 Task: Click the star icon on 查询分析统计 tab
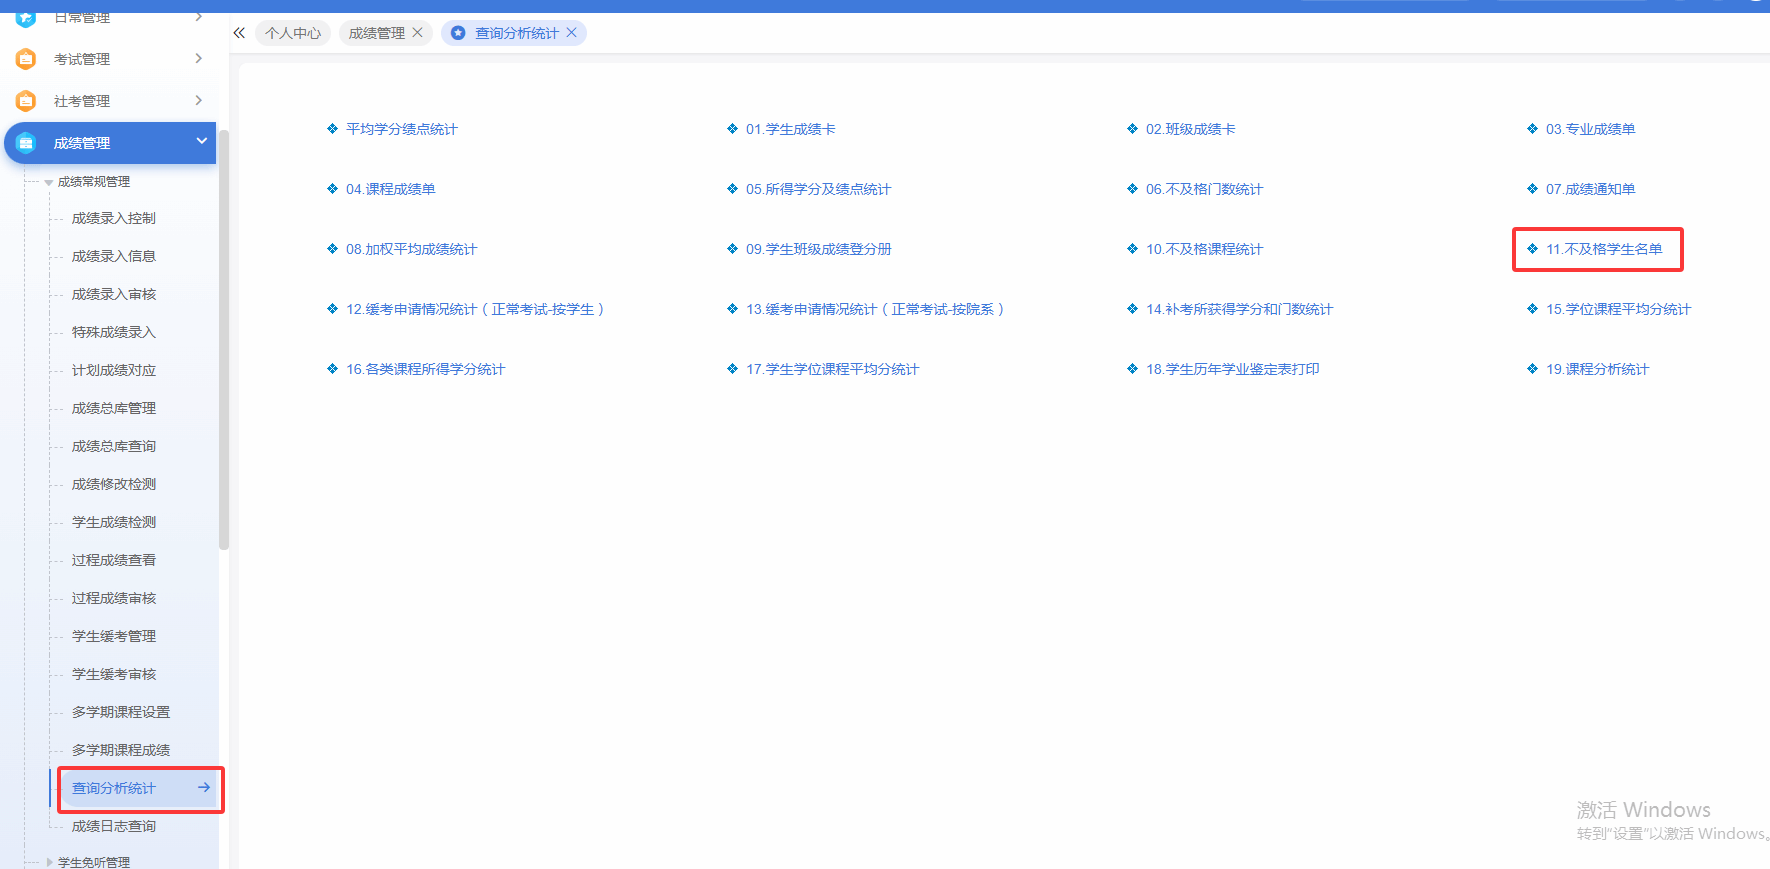click(x=458, y=33)
